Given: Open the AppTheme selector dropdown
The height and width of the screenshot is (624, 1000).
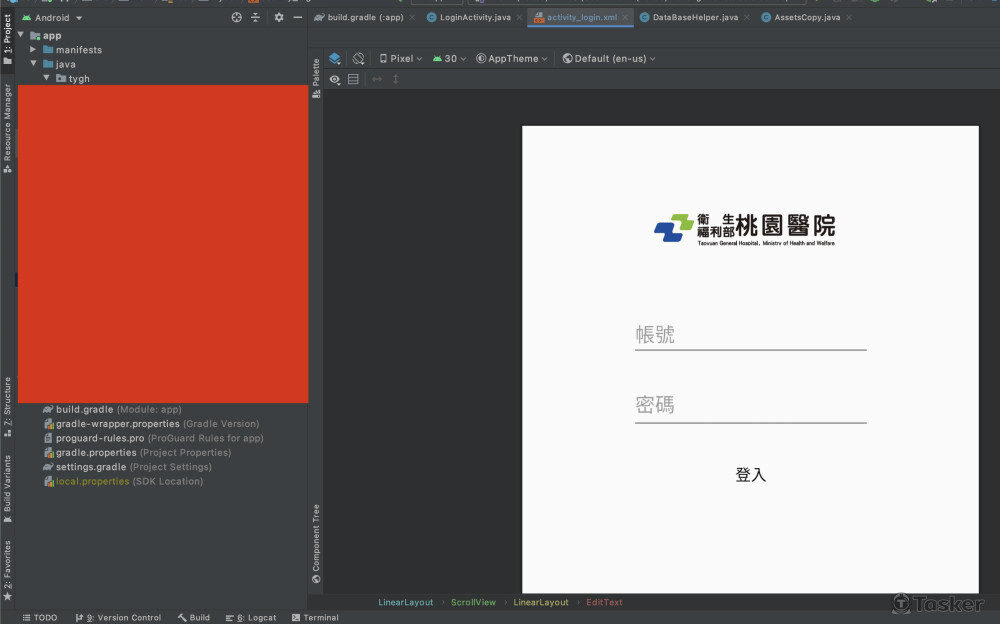Looking at the screenshot, I should pos(511,58).
